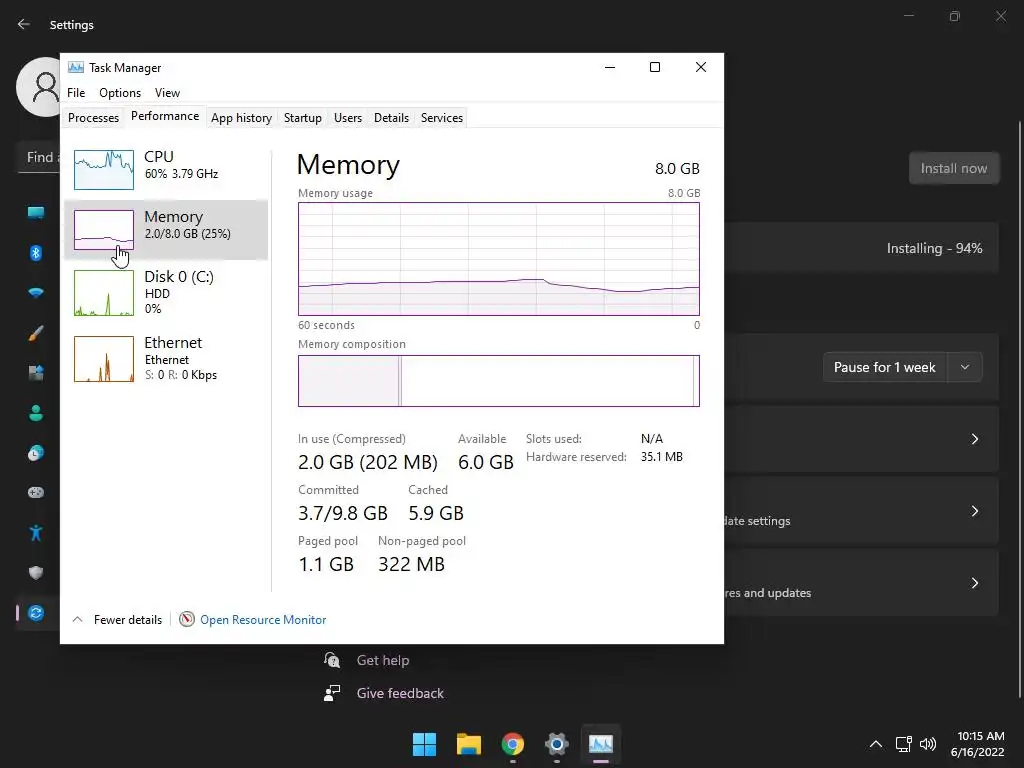
Task: Open Privacy & security shield icon
Action: tap(36, 573)
